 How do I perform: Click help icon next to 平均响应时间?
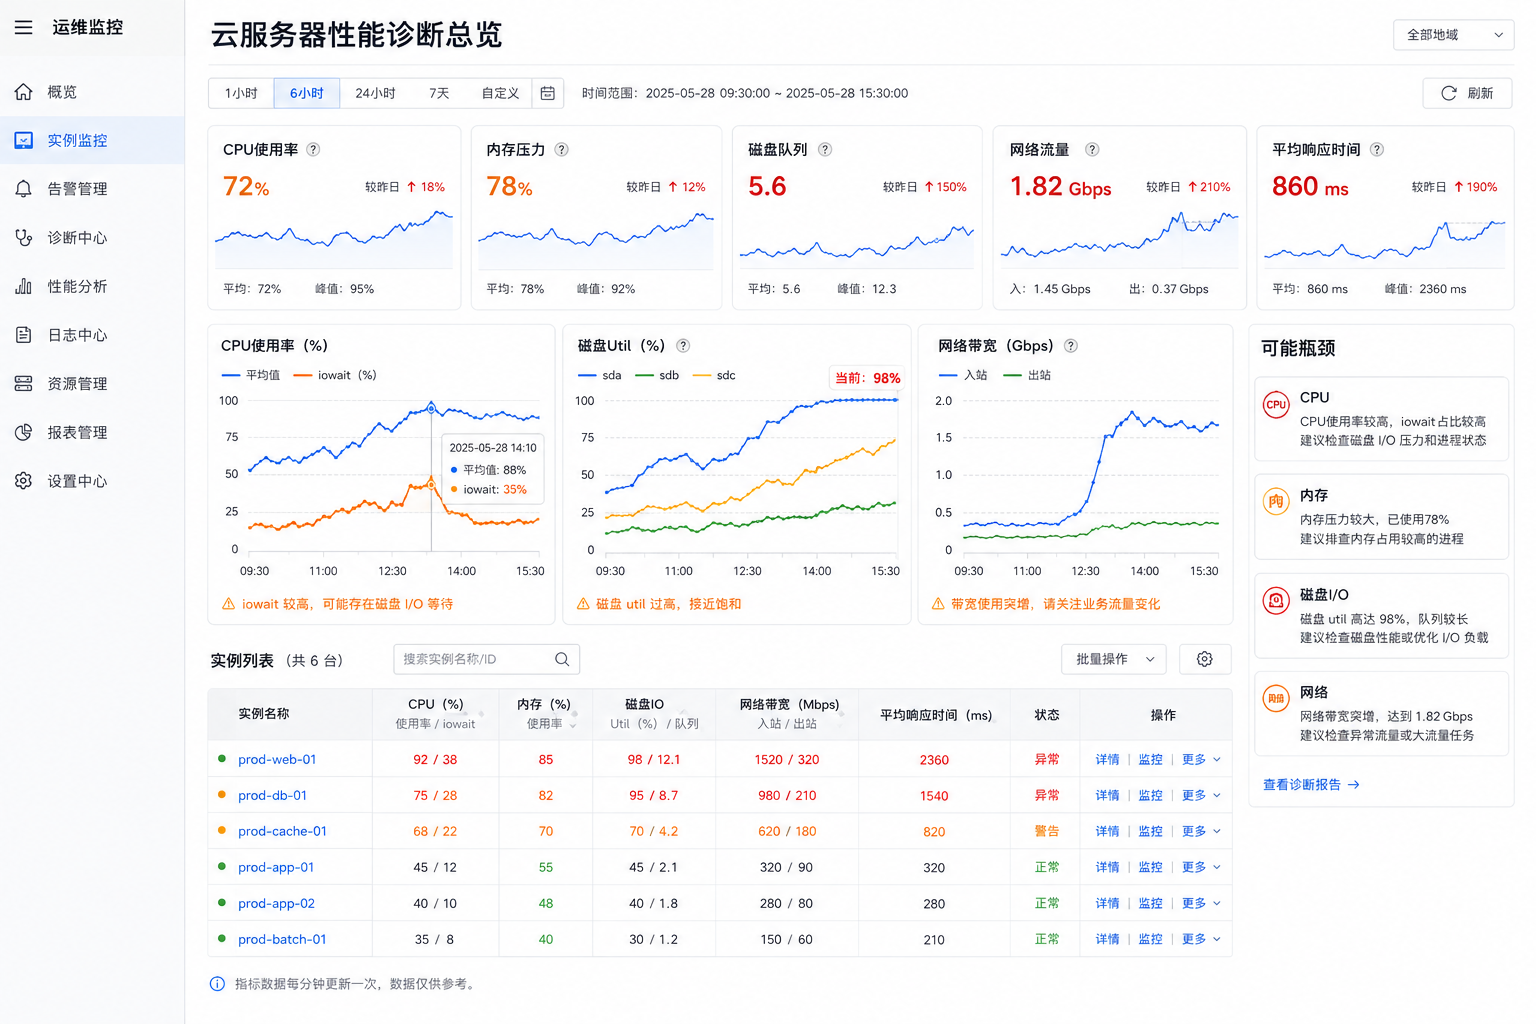(x=1377, y=149)
